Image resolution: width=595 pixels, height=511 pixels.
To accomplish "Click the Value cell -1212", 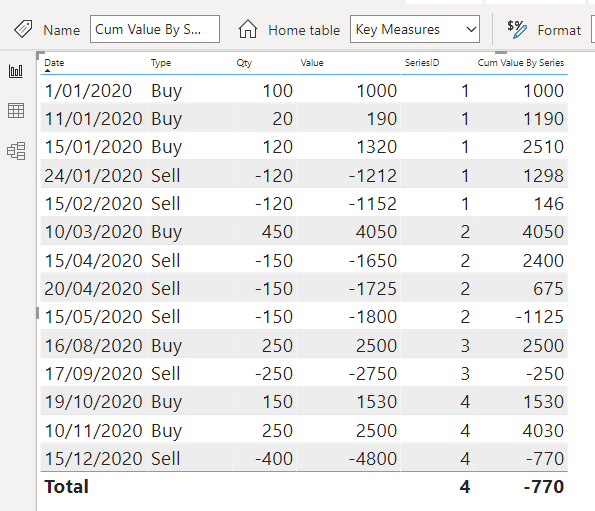I will point(373,176).
